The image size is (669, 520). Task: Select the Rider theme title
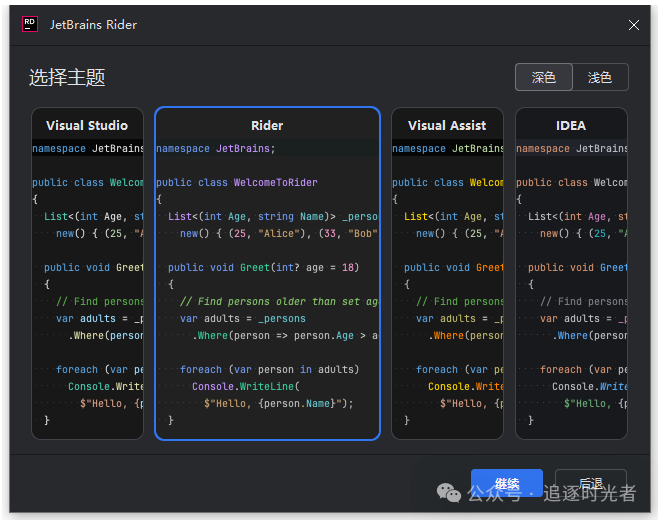pyautogui.click(x=267, y=125)
